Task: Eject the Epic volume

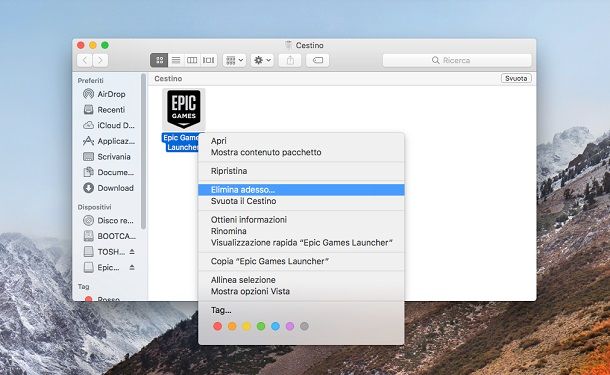Action: click(132, 267)
